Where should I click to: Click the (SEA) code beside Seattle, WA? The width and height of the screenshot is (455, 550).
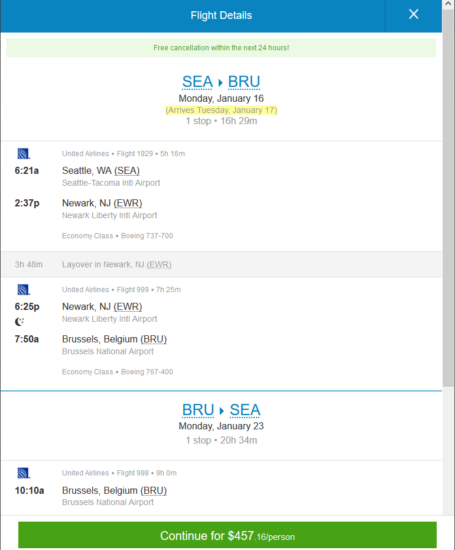tap(127, 171)
